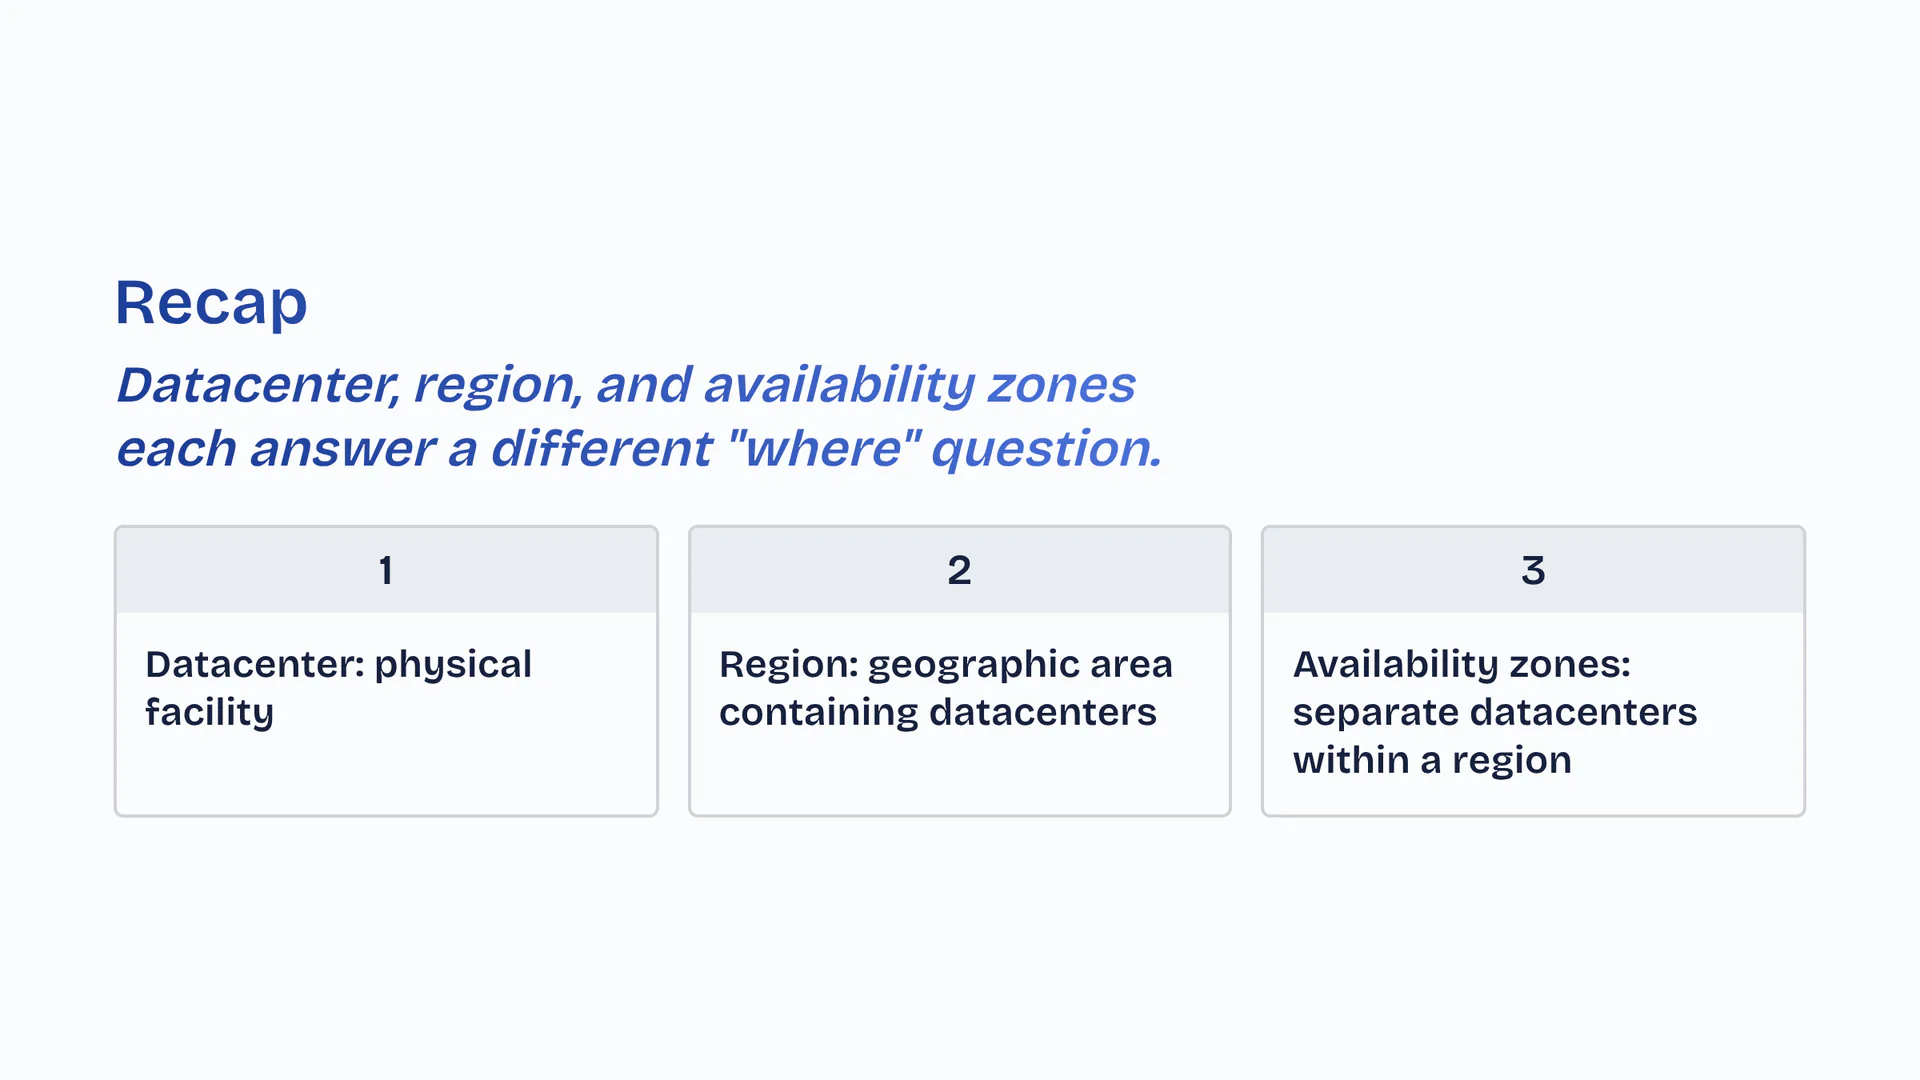The image size is (1920, 1080).
Task: Click the "Region:" label in the second card
Action: tap(788, 664)
